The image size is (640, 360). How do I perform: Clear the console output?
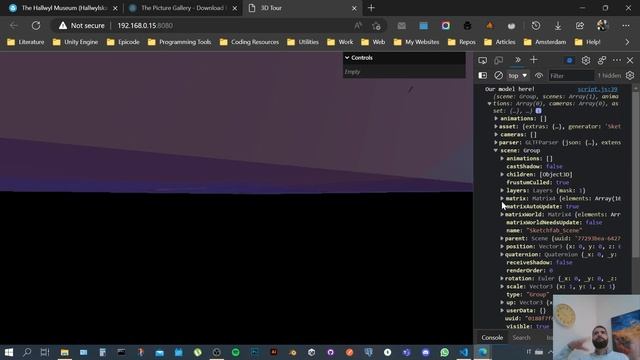pos(498,76)
